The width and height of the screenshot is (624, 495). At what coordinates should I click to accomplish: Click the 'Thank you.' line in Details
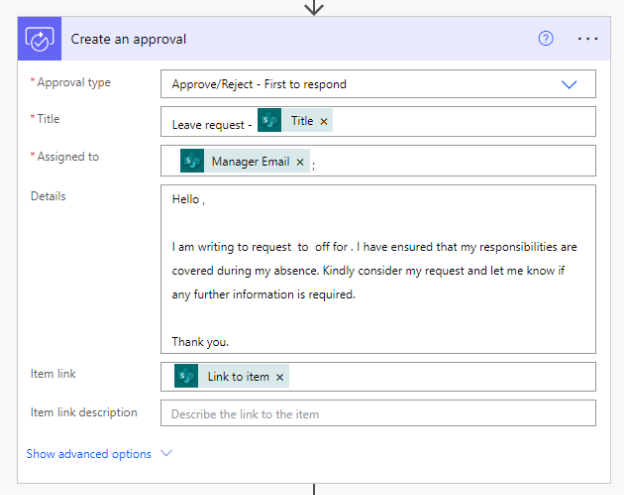200,342
